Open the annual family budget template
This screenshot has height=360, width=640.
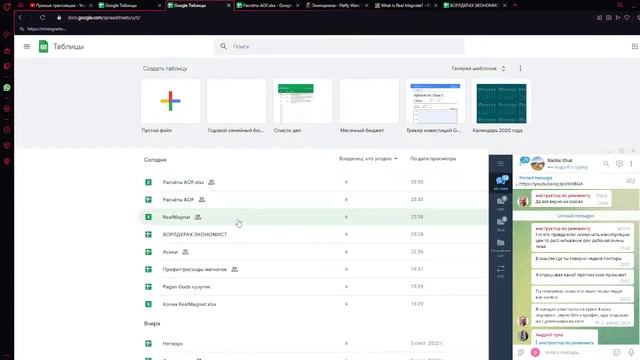[x=237, y=101]
